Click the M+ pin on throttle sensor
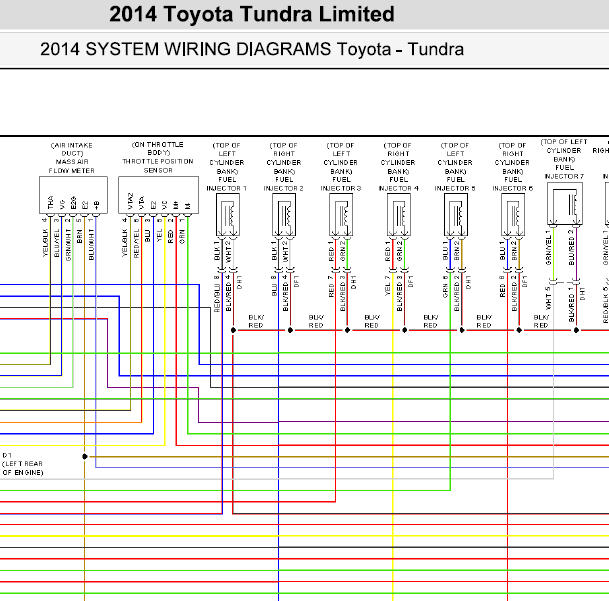This screenshot has height=601, width=609. (x=176, y=205)
